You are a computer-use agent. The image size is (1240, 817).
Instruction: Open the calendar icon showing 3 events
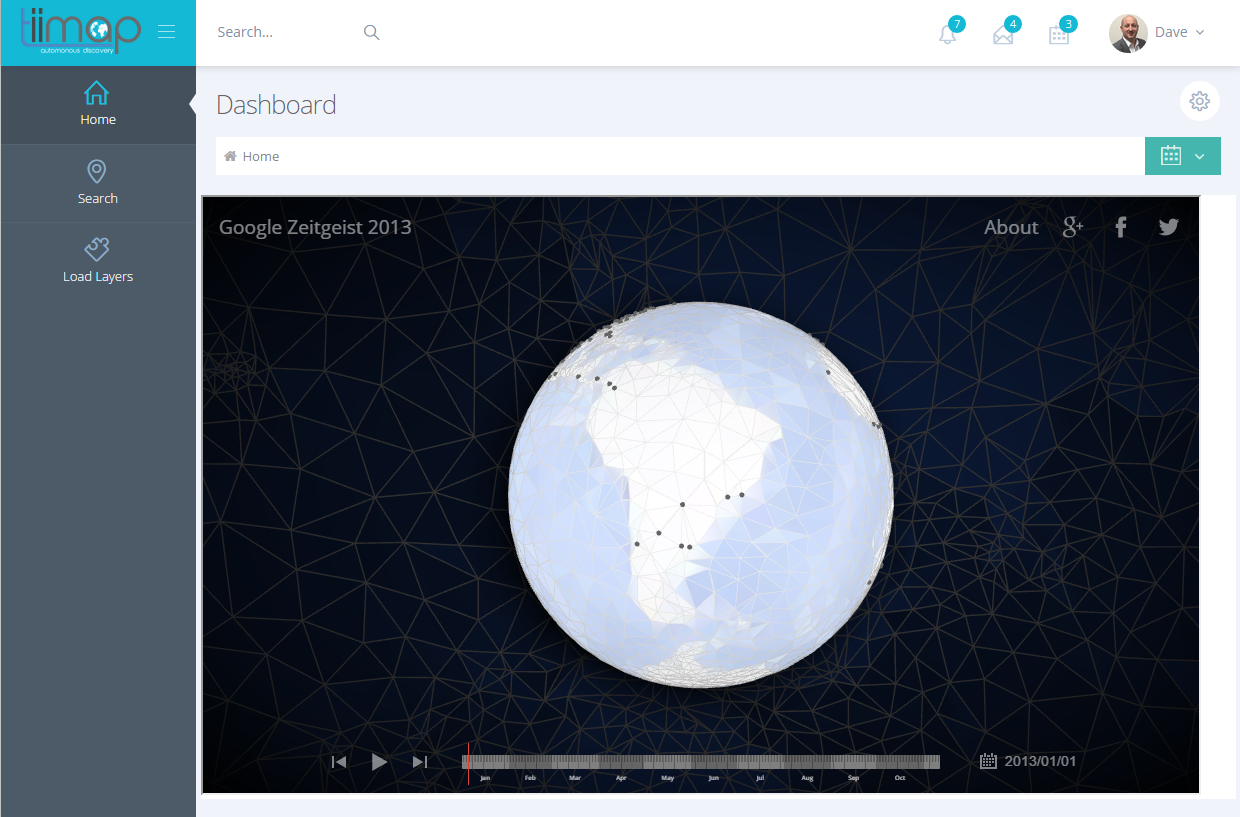1058,33
